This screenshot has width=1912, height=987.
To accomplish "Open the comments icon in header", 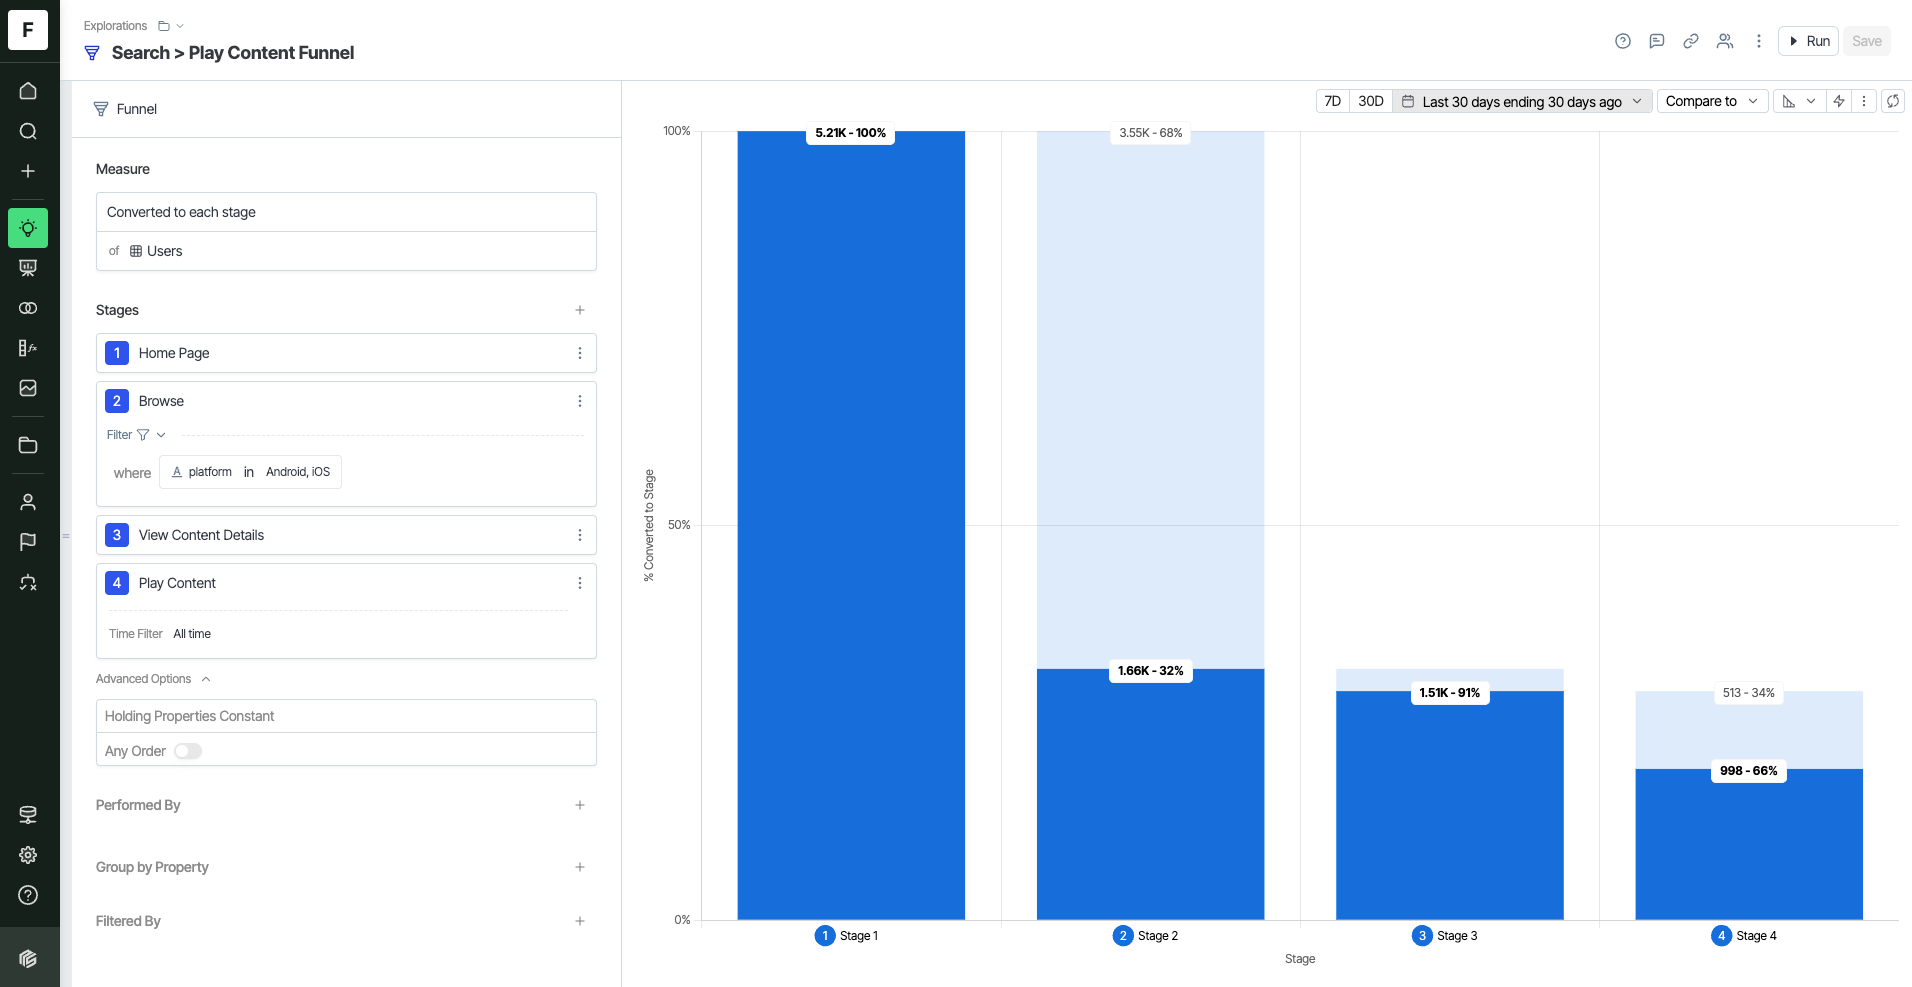I will click(x=1657, y=41).
